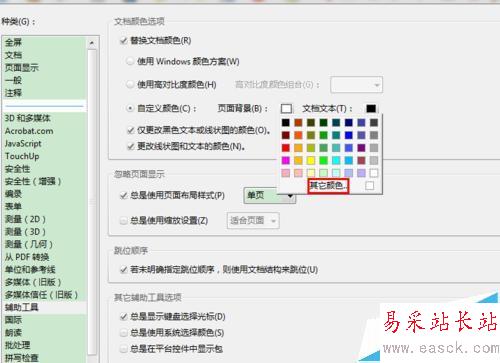This screenshot has width=500, height=363.
Task: Toggle 若未明确指定跳位顺序 checkbox
Action: tap(124, 269)
